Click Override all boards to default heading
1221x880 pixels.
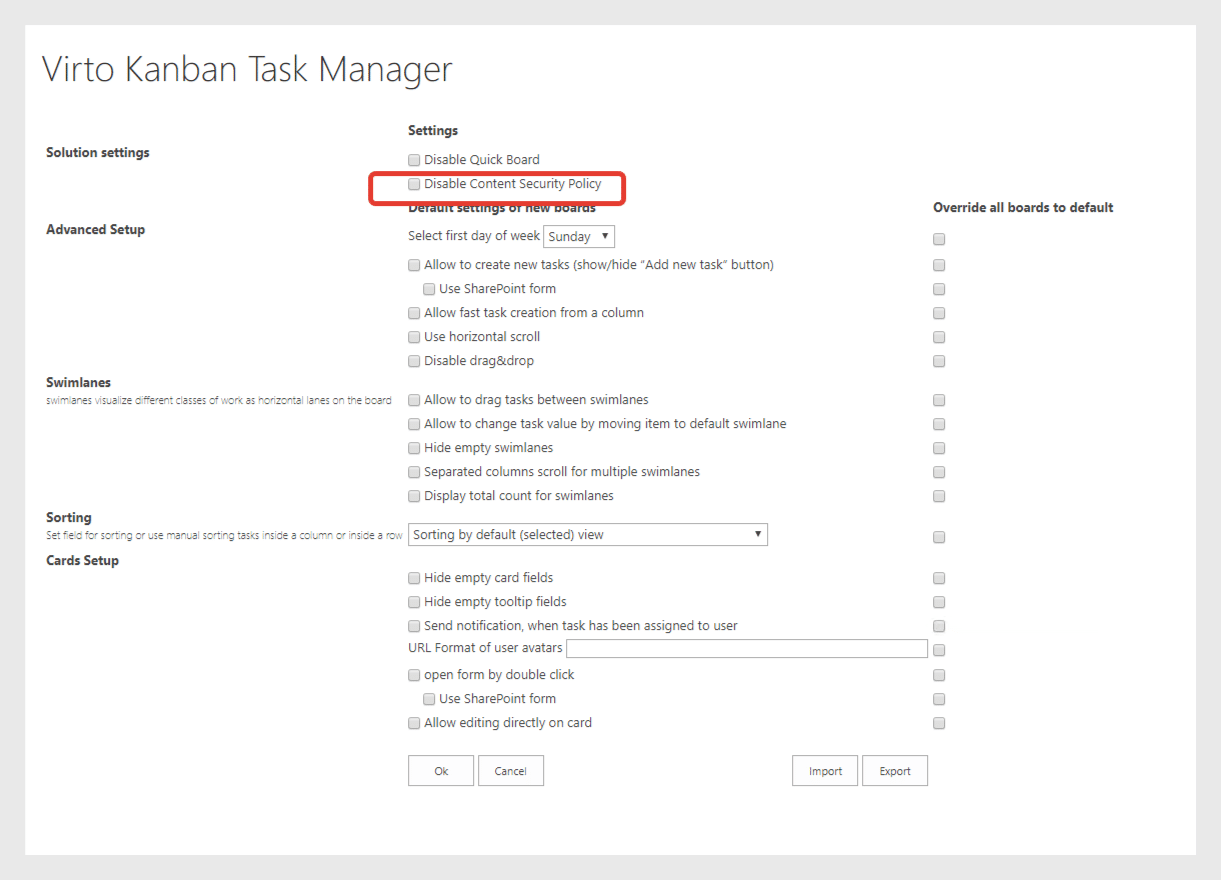pyautogui.click(x=1023, y=208)
